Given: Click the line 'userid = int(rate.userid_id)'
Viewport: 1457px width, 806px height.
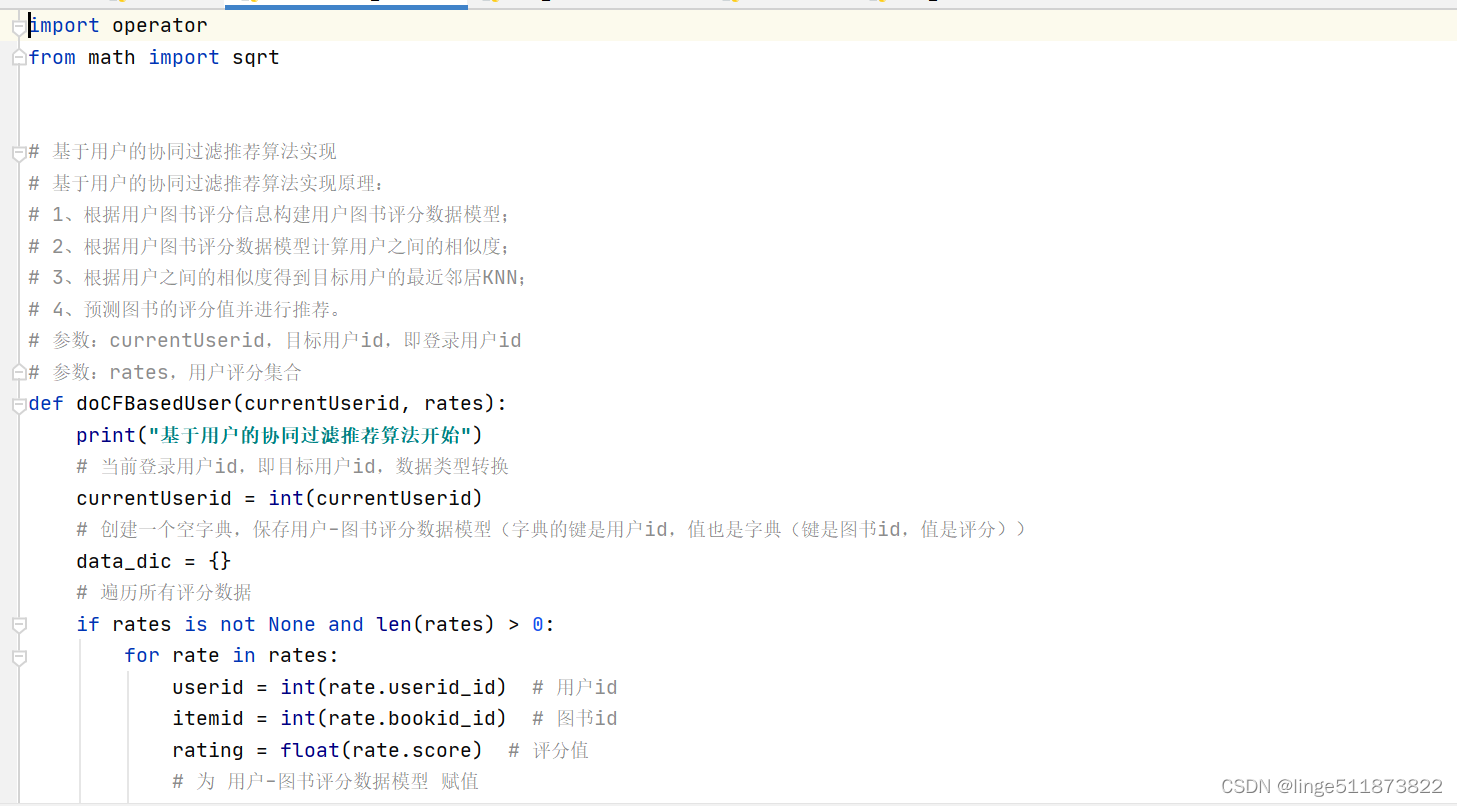Looking at the screenshot, I should (x=340, y=688).
